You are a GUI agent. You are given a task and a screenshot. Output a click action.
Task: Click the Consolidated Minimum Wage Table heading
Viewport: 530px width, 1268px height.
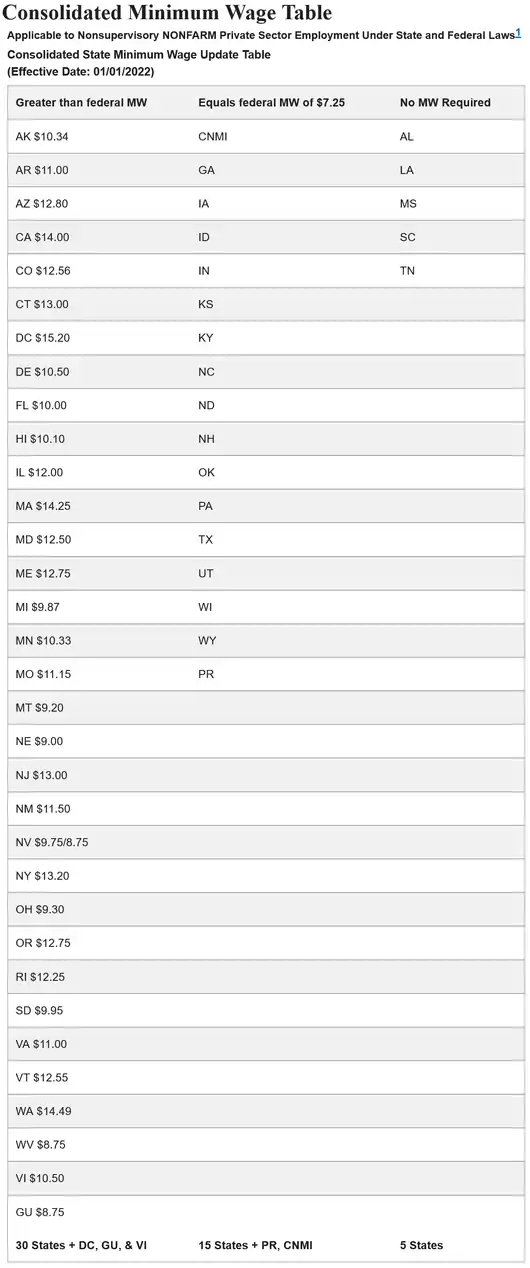169,13
